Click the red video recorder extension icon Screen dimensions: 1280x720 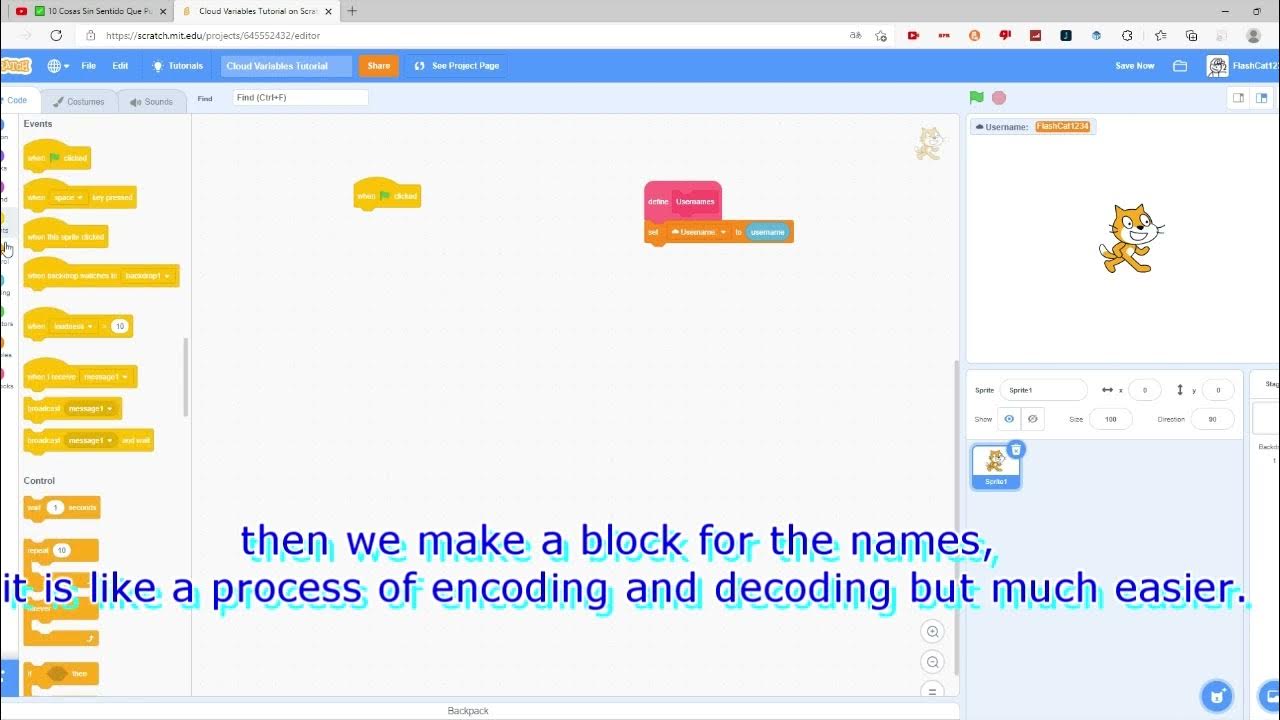click(913, 35)
